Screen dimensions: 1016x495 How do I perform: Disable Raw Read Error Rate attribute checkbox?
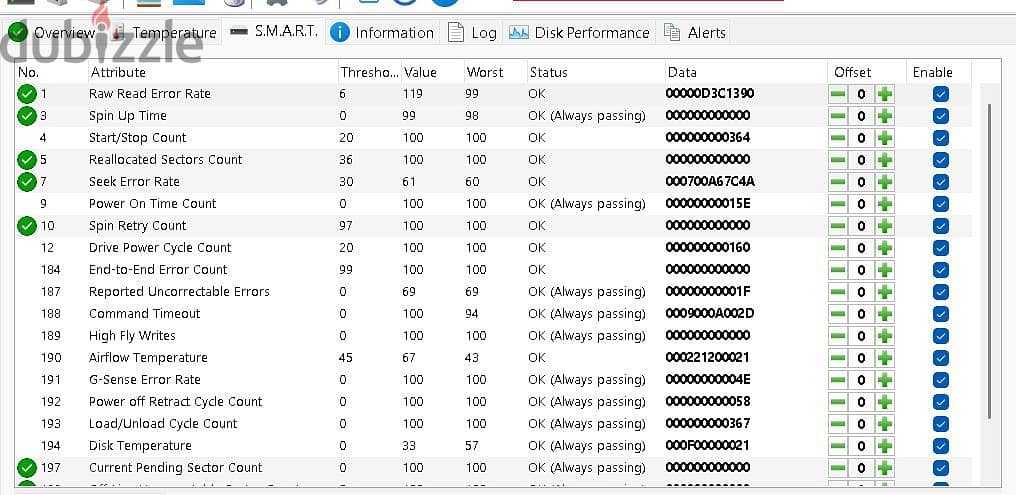941,94
